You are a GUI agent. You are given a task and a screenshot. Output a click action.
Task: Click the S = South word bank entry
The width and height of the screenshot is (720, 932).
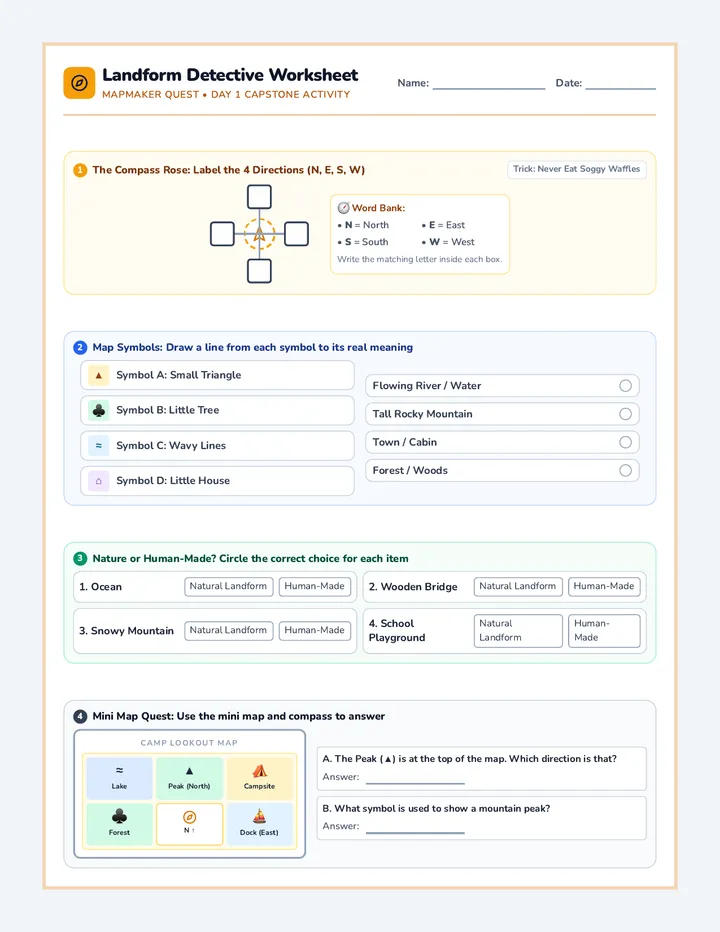tap(363, 243)
